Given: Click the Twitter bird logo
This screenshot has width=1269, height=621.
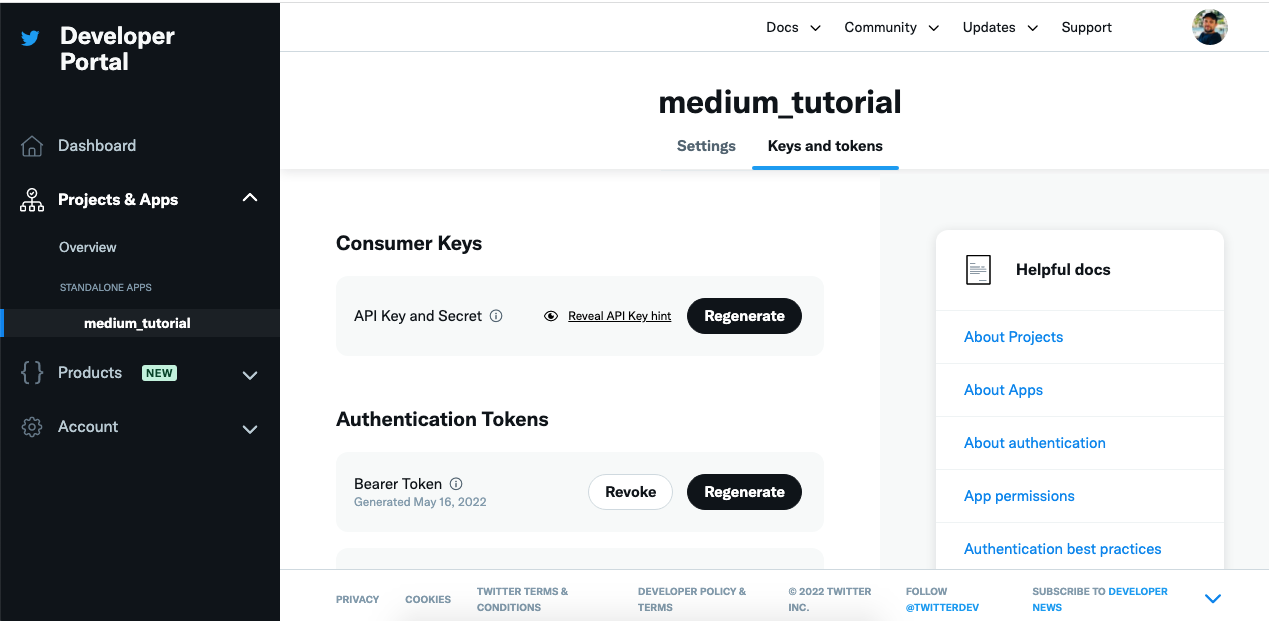Looking at the screenshot, I should tap(31, 38).
